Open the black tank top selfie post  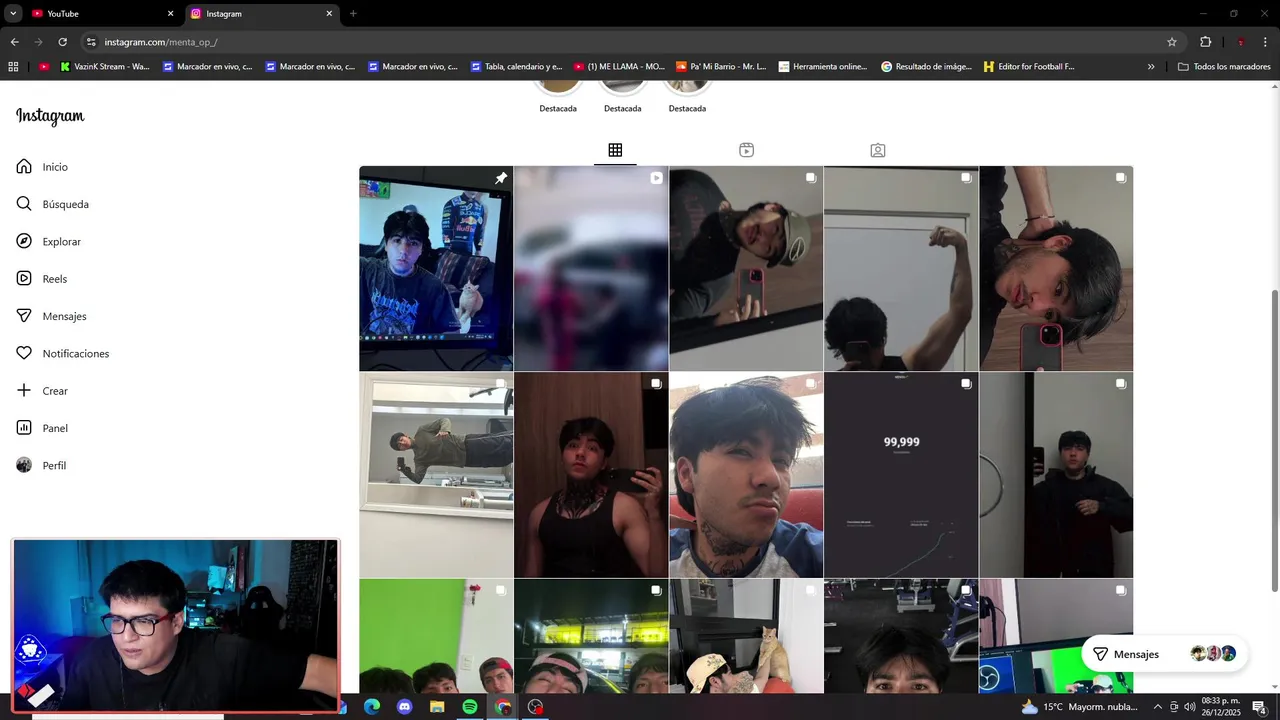(x=591, y=475)
